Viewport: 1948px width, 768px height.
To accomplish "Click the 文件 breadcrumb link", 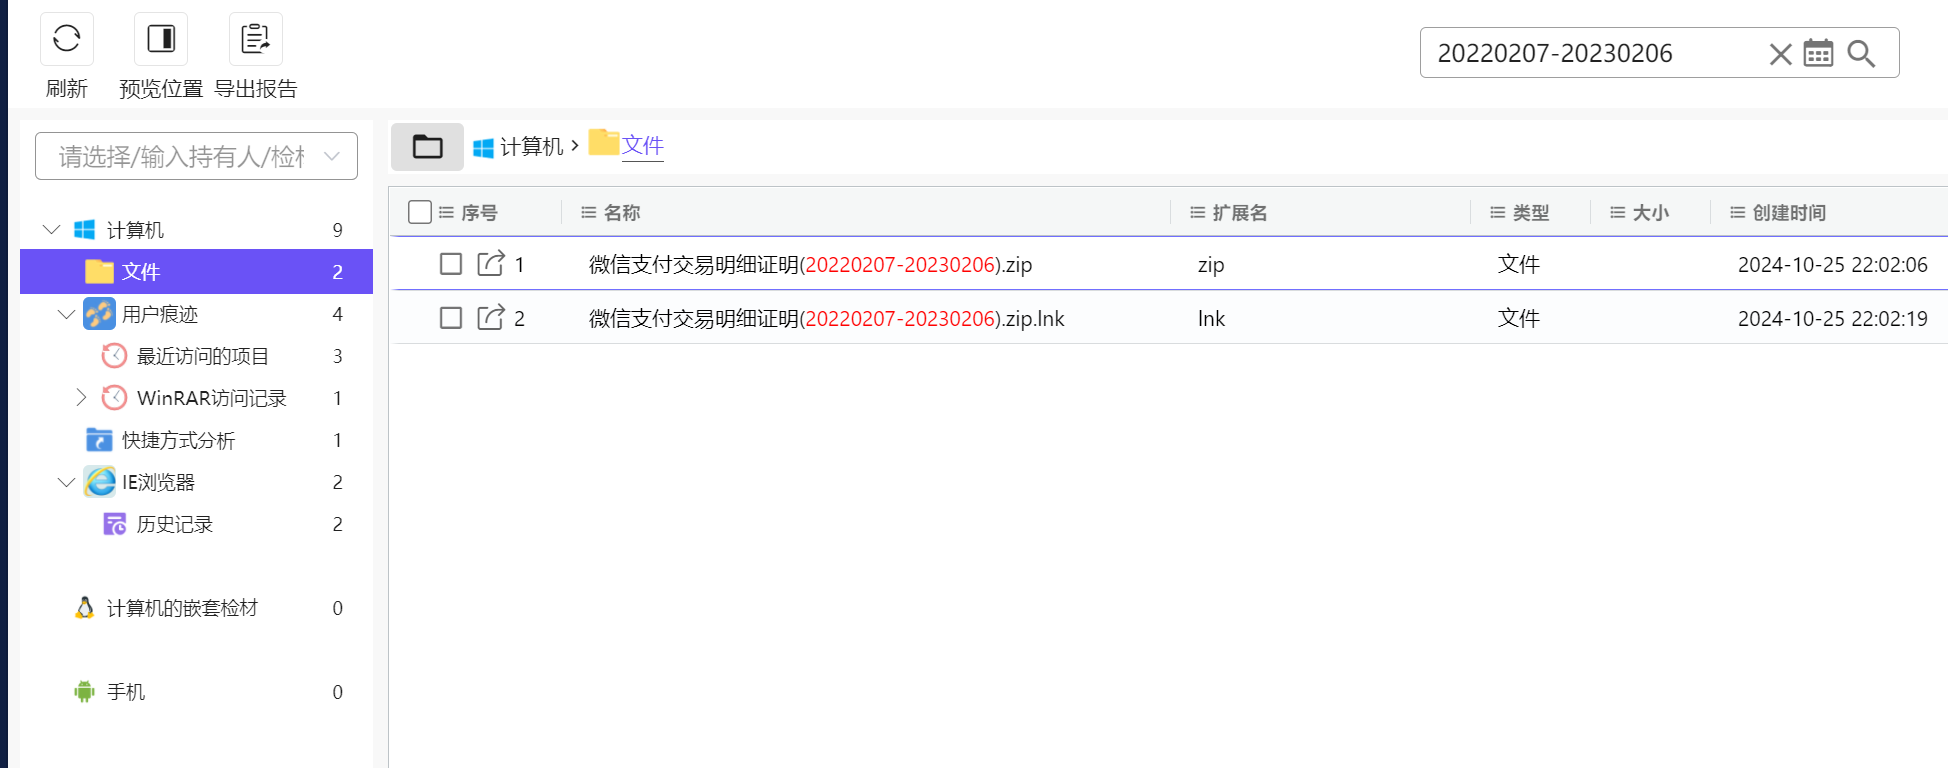I will [x=642, y=146].
